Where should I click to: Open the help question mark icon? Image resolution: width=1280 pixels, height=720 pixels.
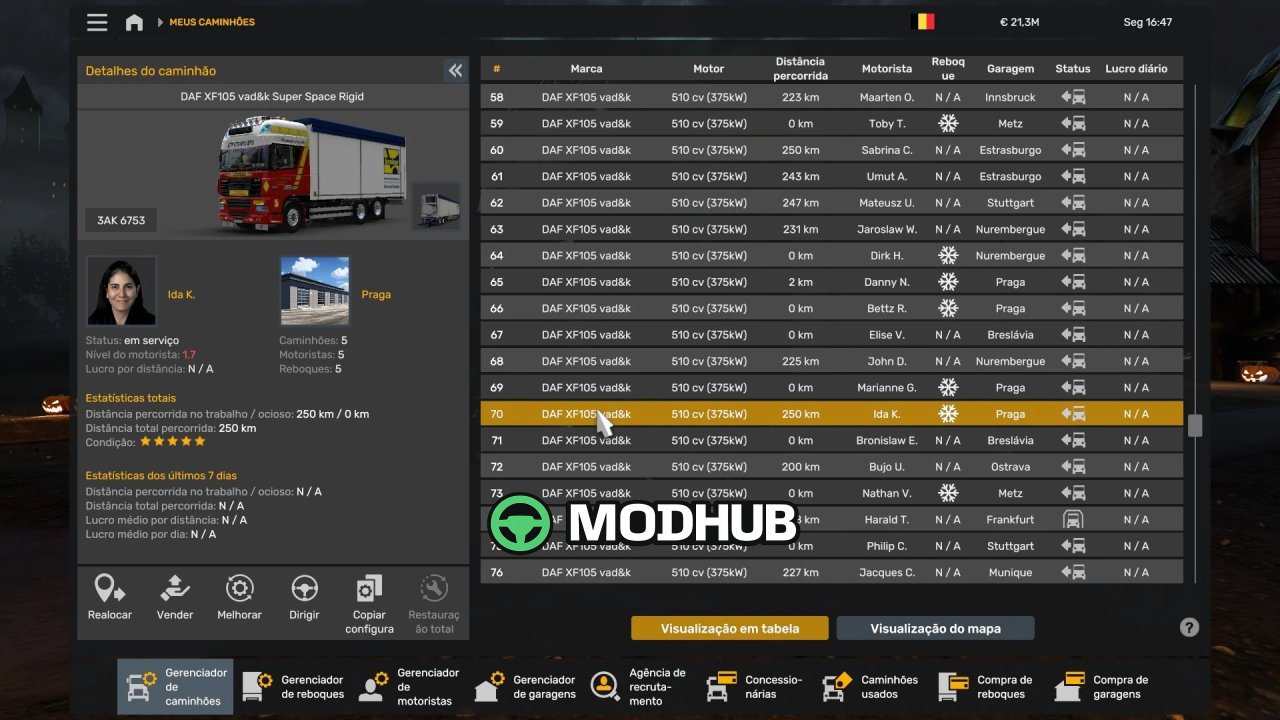click(1189, 627)
